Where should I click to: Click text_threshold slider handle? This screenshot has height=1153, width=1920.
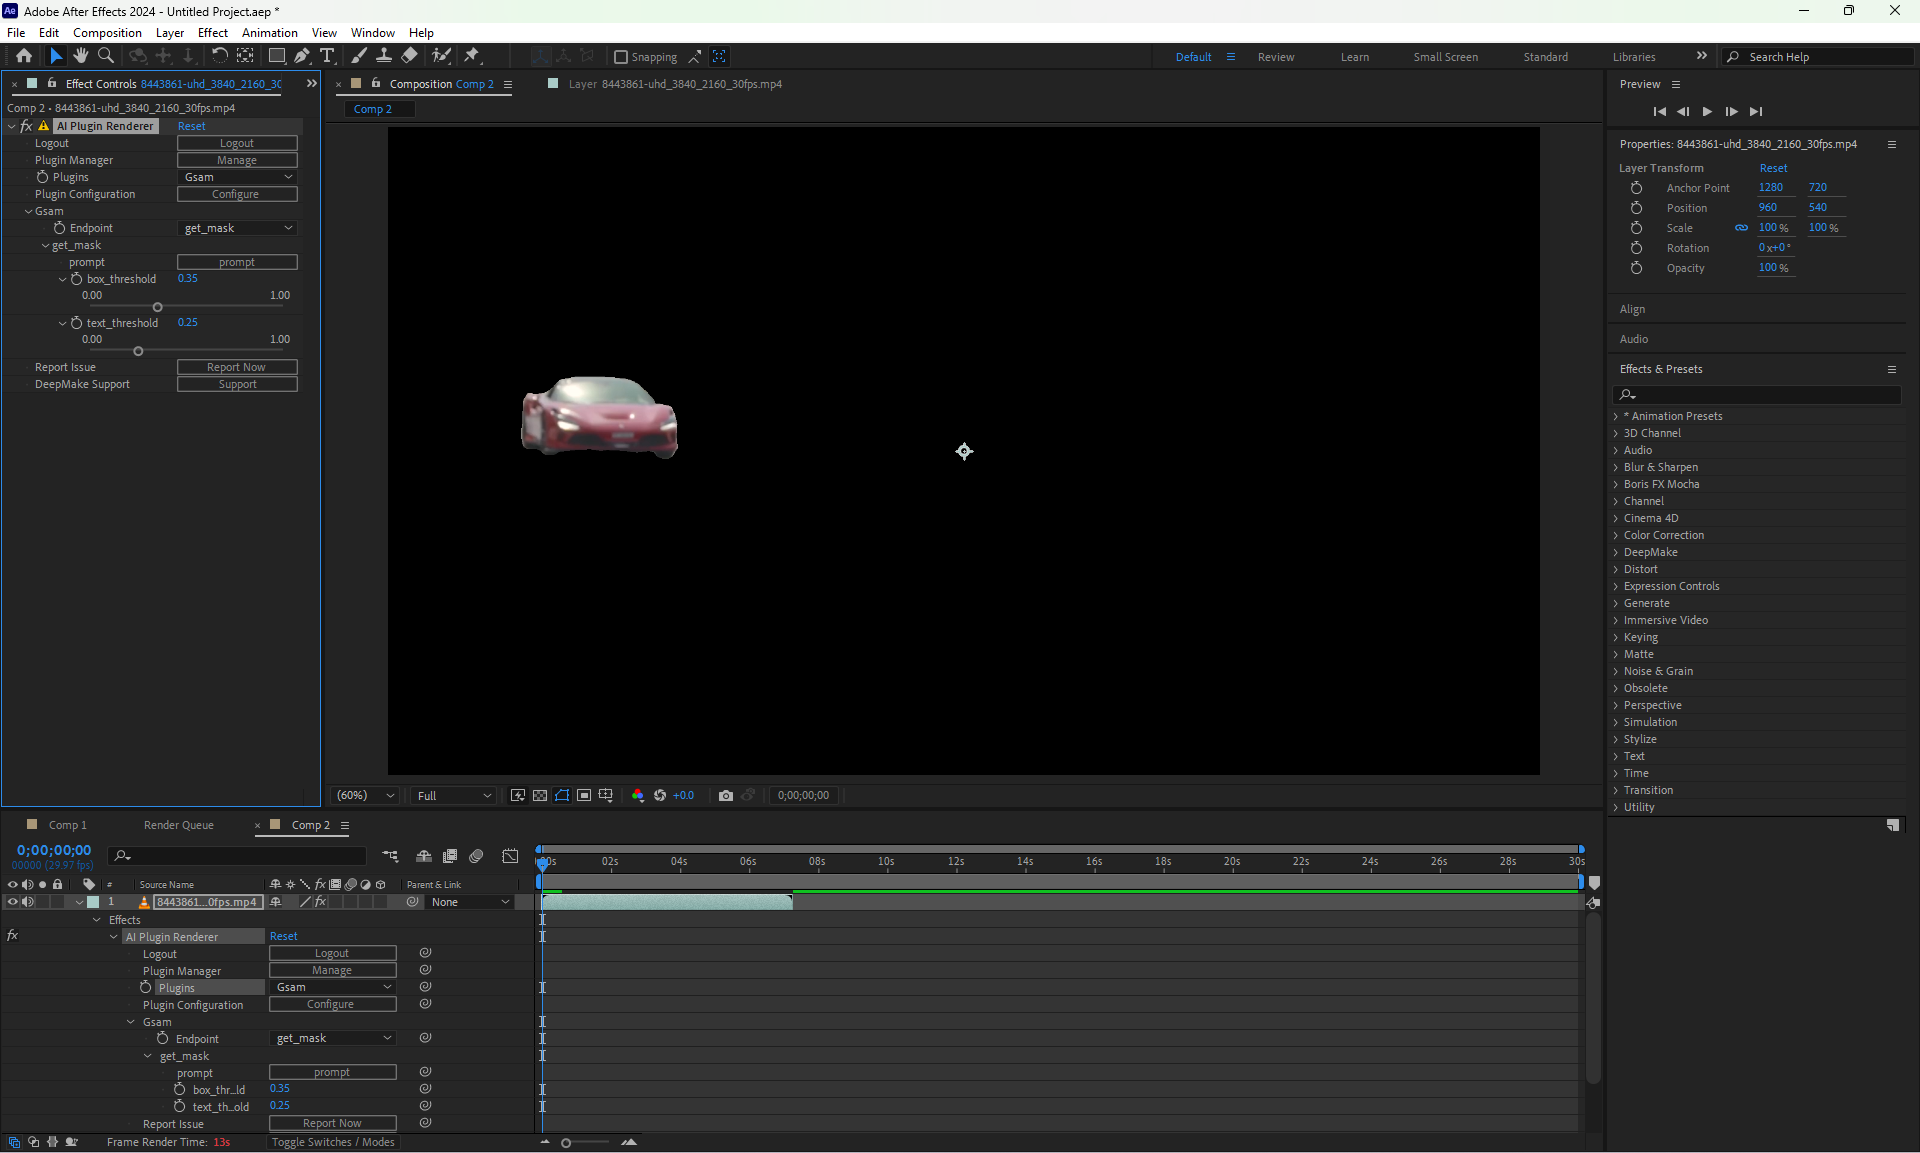pyautogui.click(x=138, y=351)
